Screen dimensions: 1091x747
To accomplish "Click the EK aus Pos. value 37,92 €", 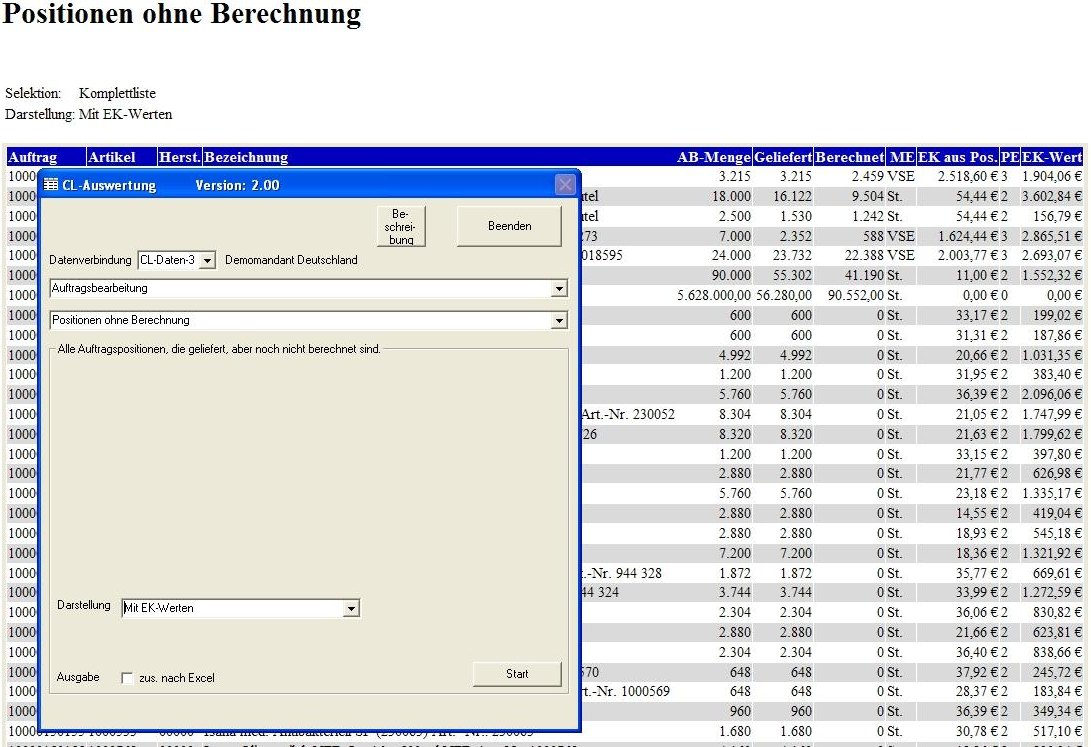I will pos(977,673).
